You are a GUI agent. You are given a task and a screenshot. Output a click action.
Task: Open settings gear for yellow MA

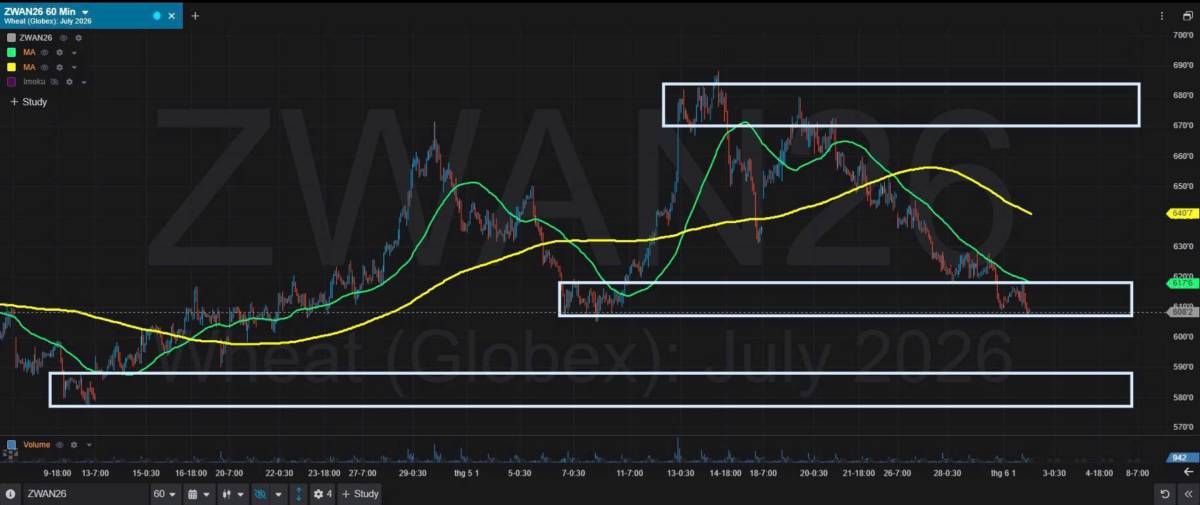click(x=59, y=67)
